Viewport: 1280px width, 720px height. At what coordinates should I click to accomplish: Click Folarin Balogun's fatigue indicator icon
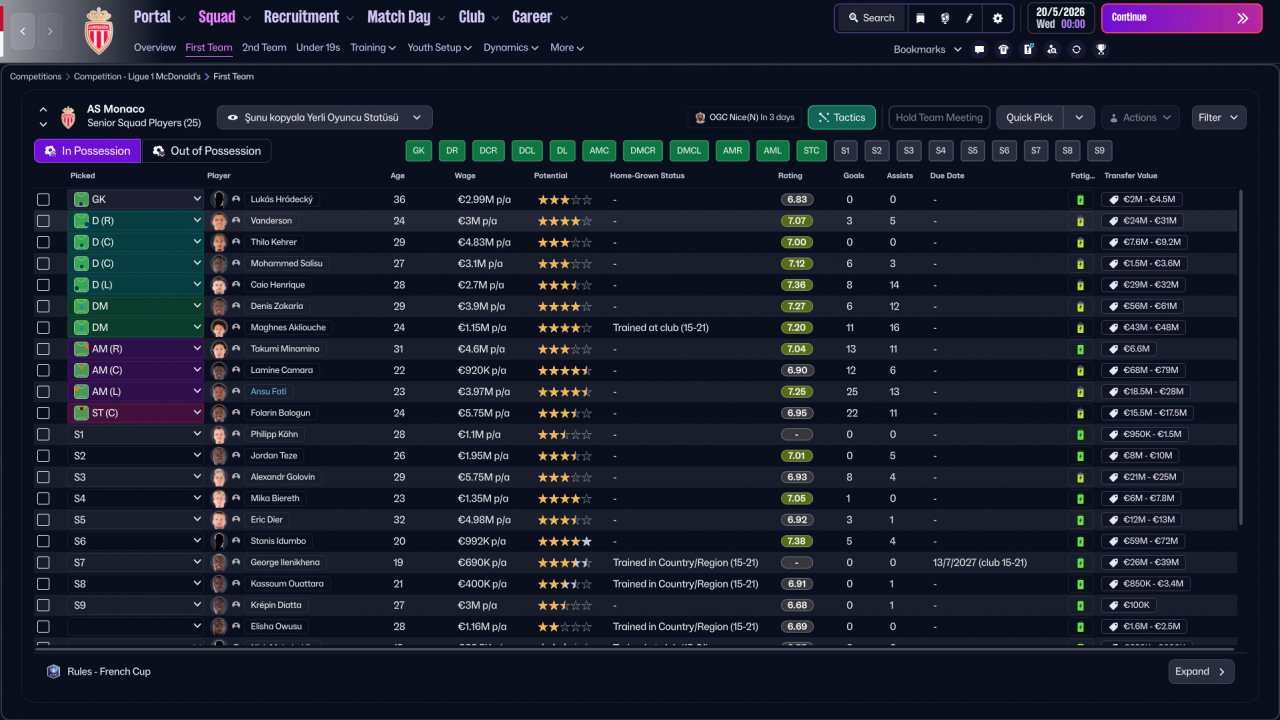pos(1080,413)
